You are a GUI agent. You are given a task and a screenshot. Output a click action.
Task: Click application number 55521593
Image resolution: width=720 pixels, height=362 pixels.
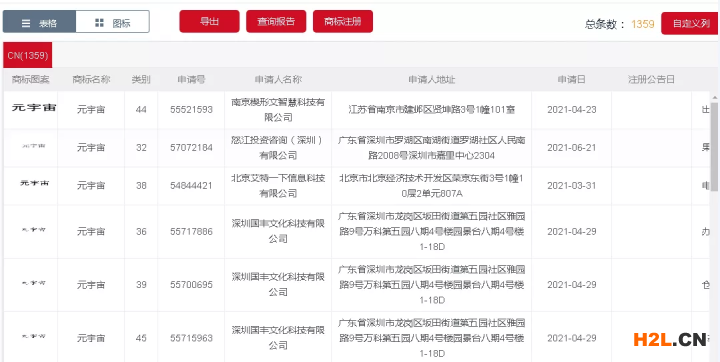pos(191,110)
